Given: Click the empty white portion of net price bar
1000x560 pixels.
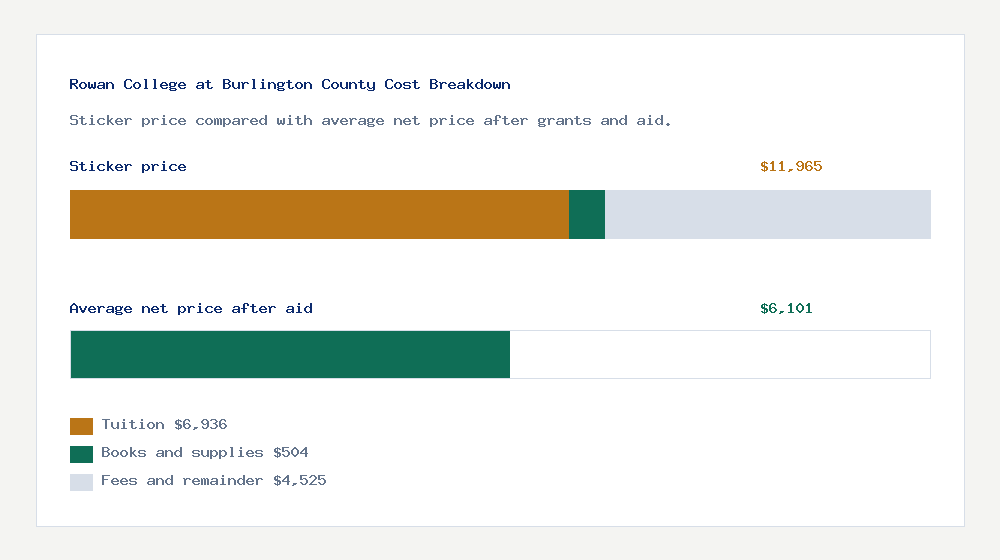Looking at the screenshot, I should tap(720, 355).
